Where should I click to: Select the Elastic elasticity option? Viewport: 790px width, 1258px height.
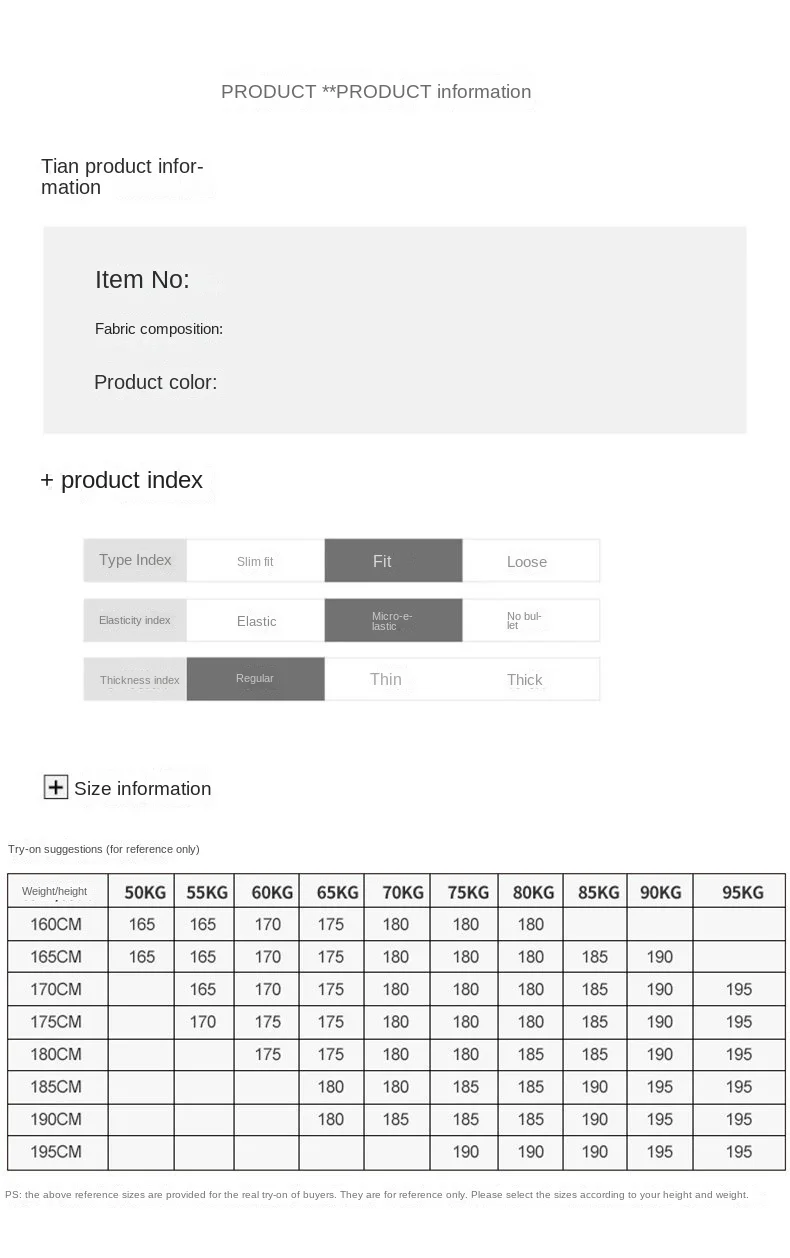(x=255, y=621)
